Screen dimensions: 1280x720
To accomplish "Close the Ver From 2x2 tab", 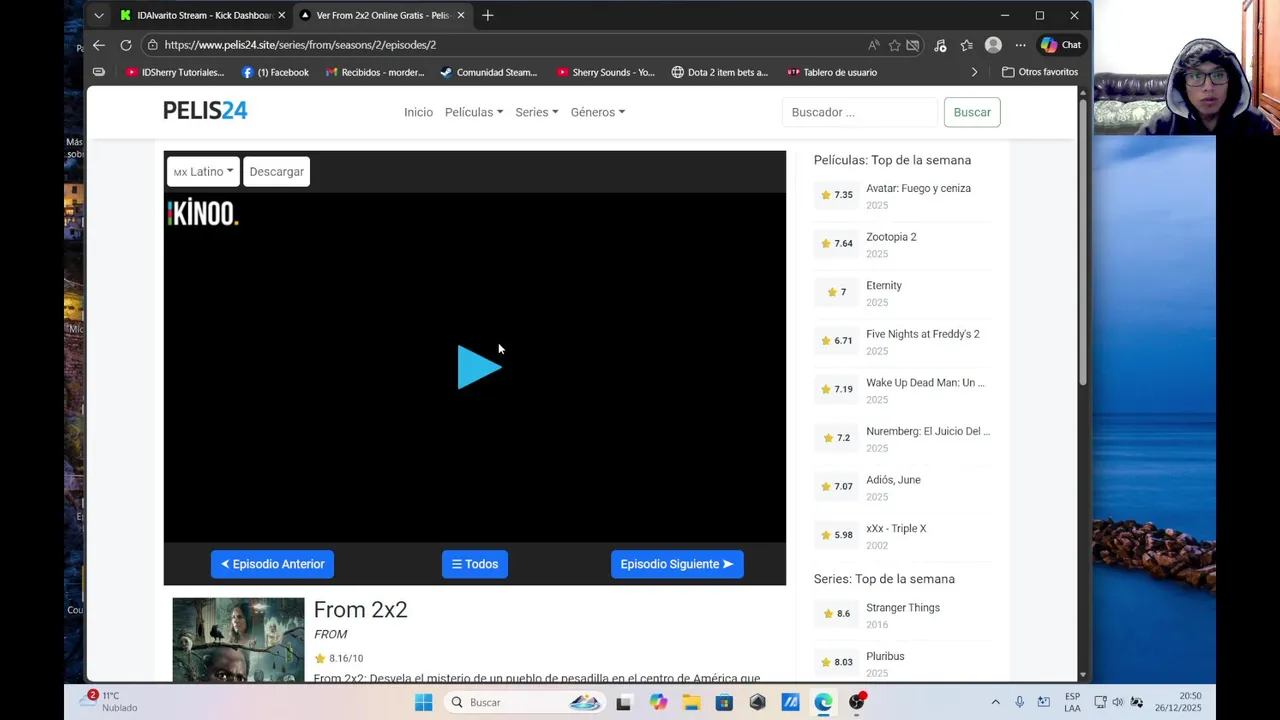I will pyautogui.click(x=461, y=15).
